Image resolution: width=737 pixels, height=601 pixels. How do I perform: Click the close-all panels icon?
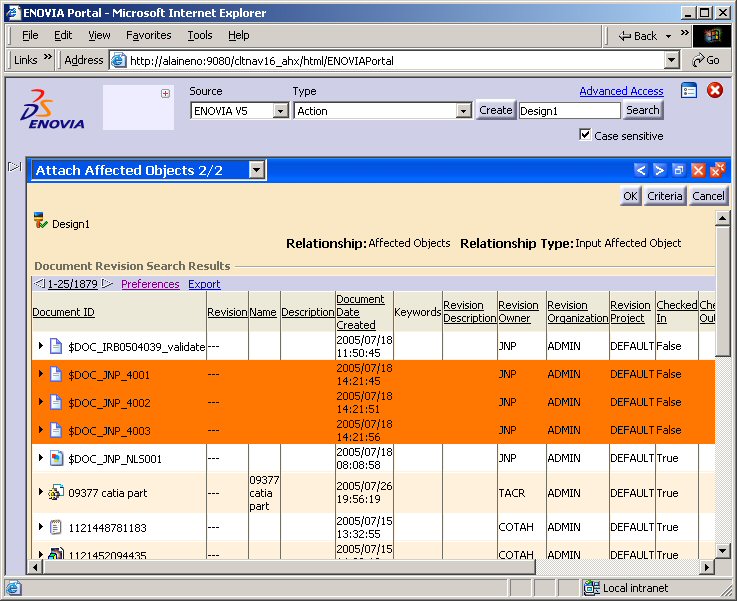point(717,170)
